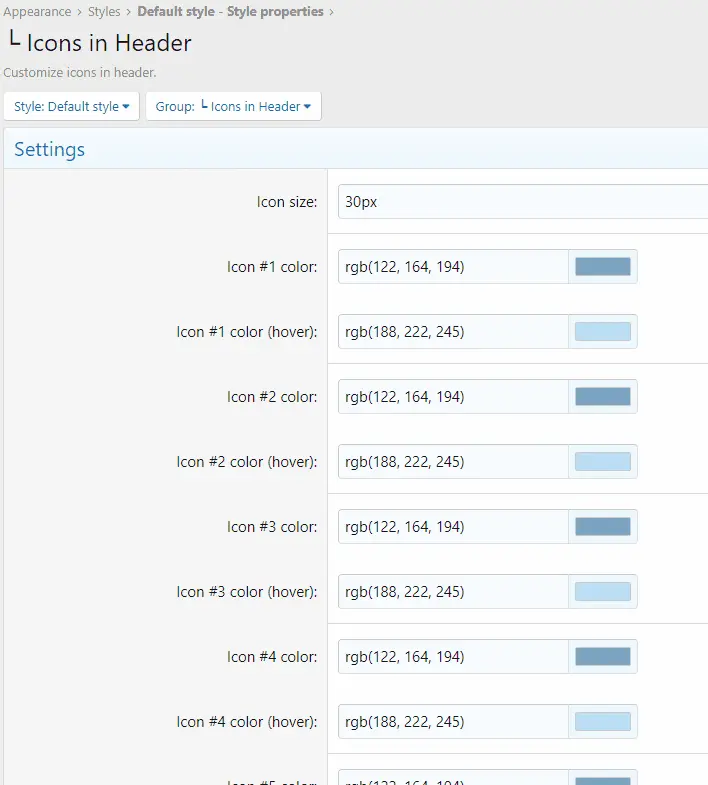708x785 pixels.
Task: Open the Group: Icons in Header dropdown
Action: tap(233, 106)
